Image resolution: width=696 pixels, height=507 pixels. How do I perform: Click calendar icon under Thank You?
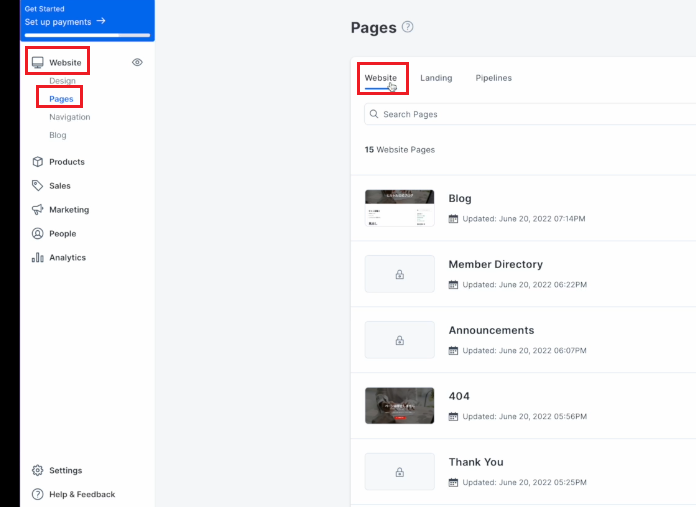click(x=453, y=482)
